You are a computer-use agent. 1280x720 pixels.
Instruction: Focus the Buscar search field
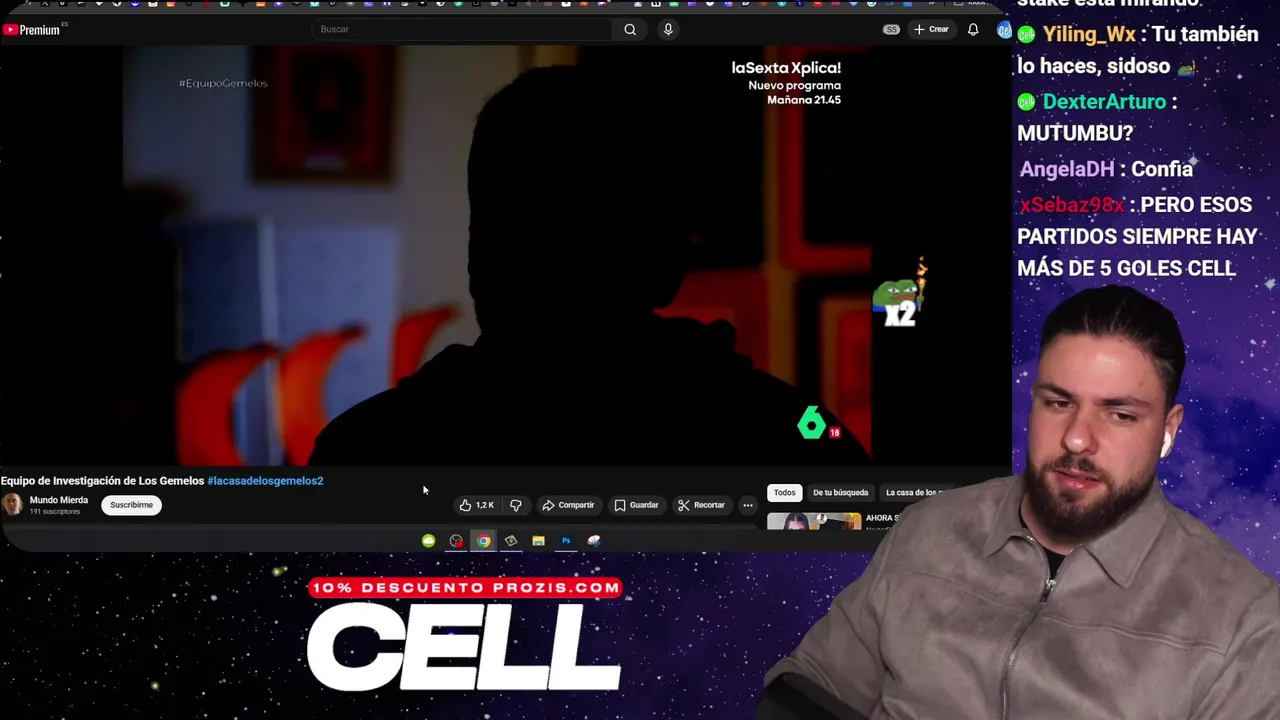[x=462, y=29]
